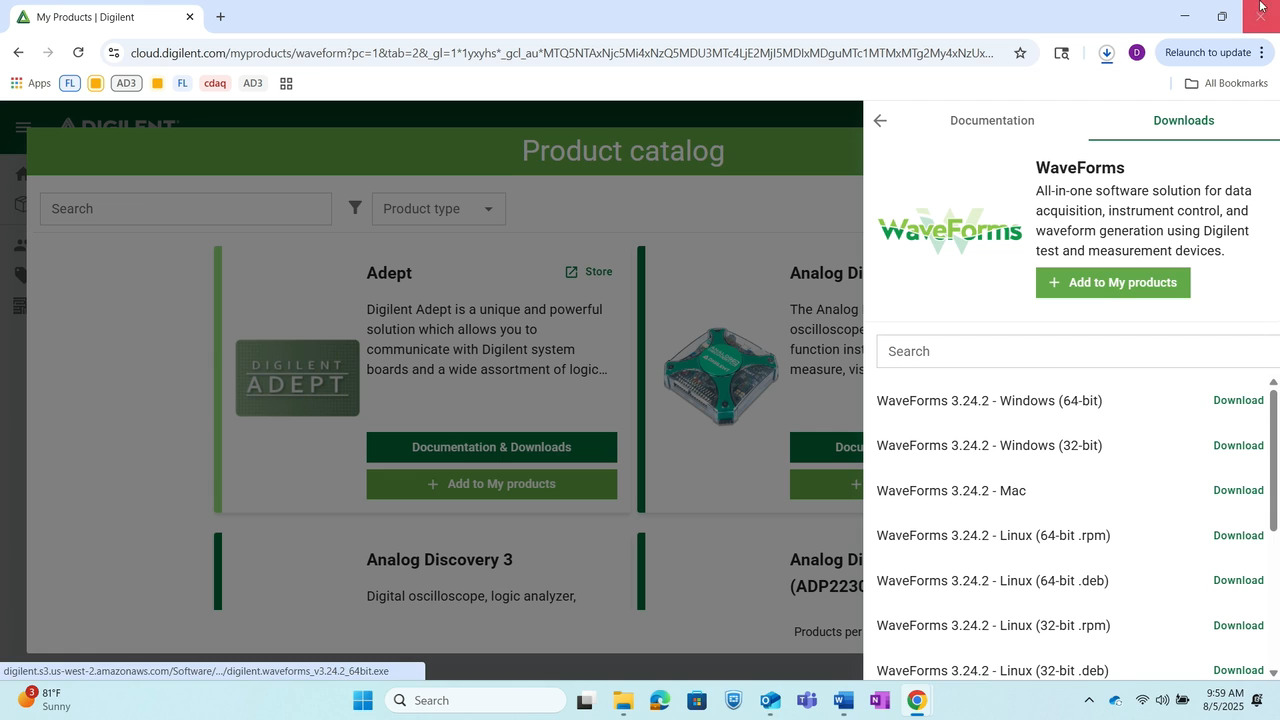1280x720 pixels.
Task: Click Adept logo thumbnail
Action: click(297, 378)
